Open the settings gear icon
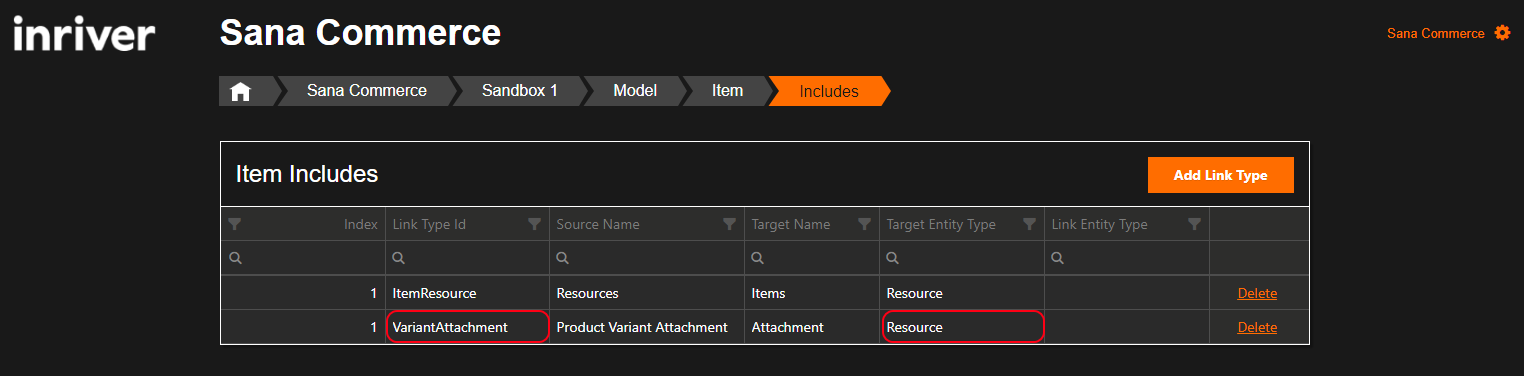This screenshot has width=1524, height=376. [x=1502, y=33]
